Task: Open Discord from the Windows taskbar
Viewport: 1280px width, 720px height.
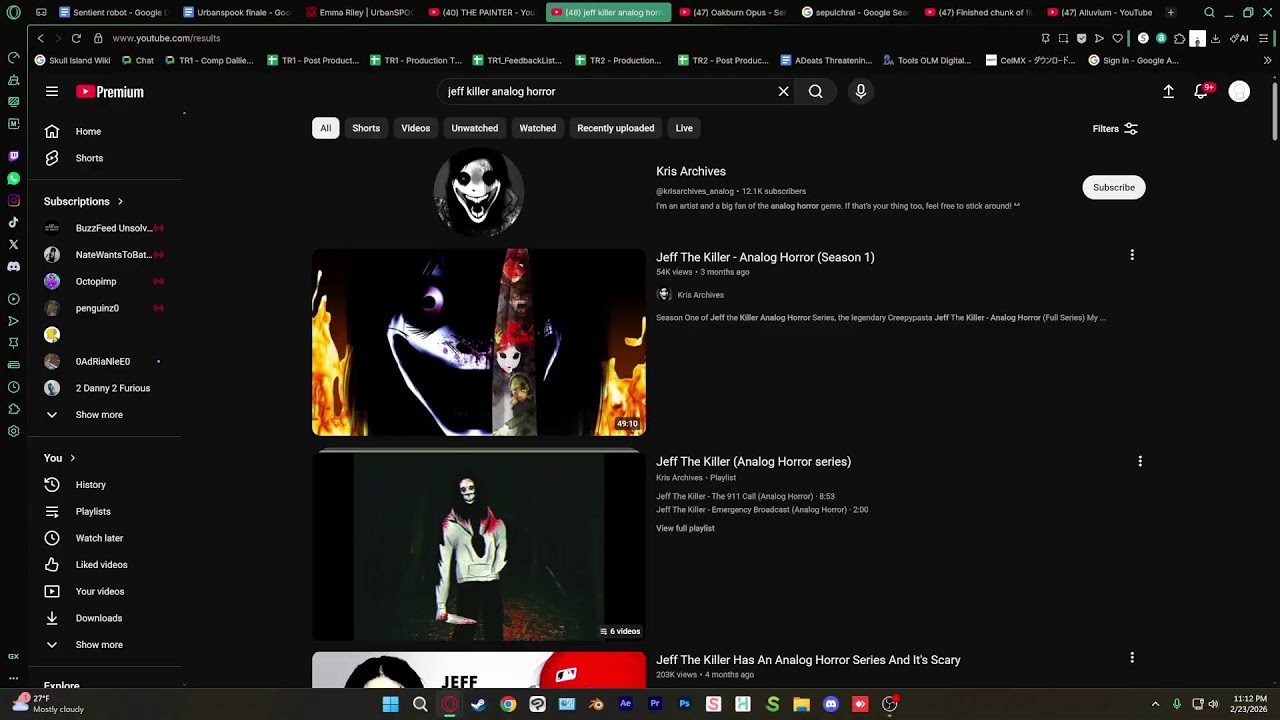Action: coord(830,704)
